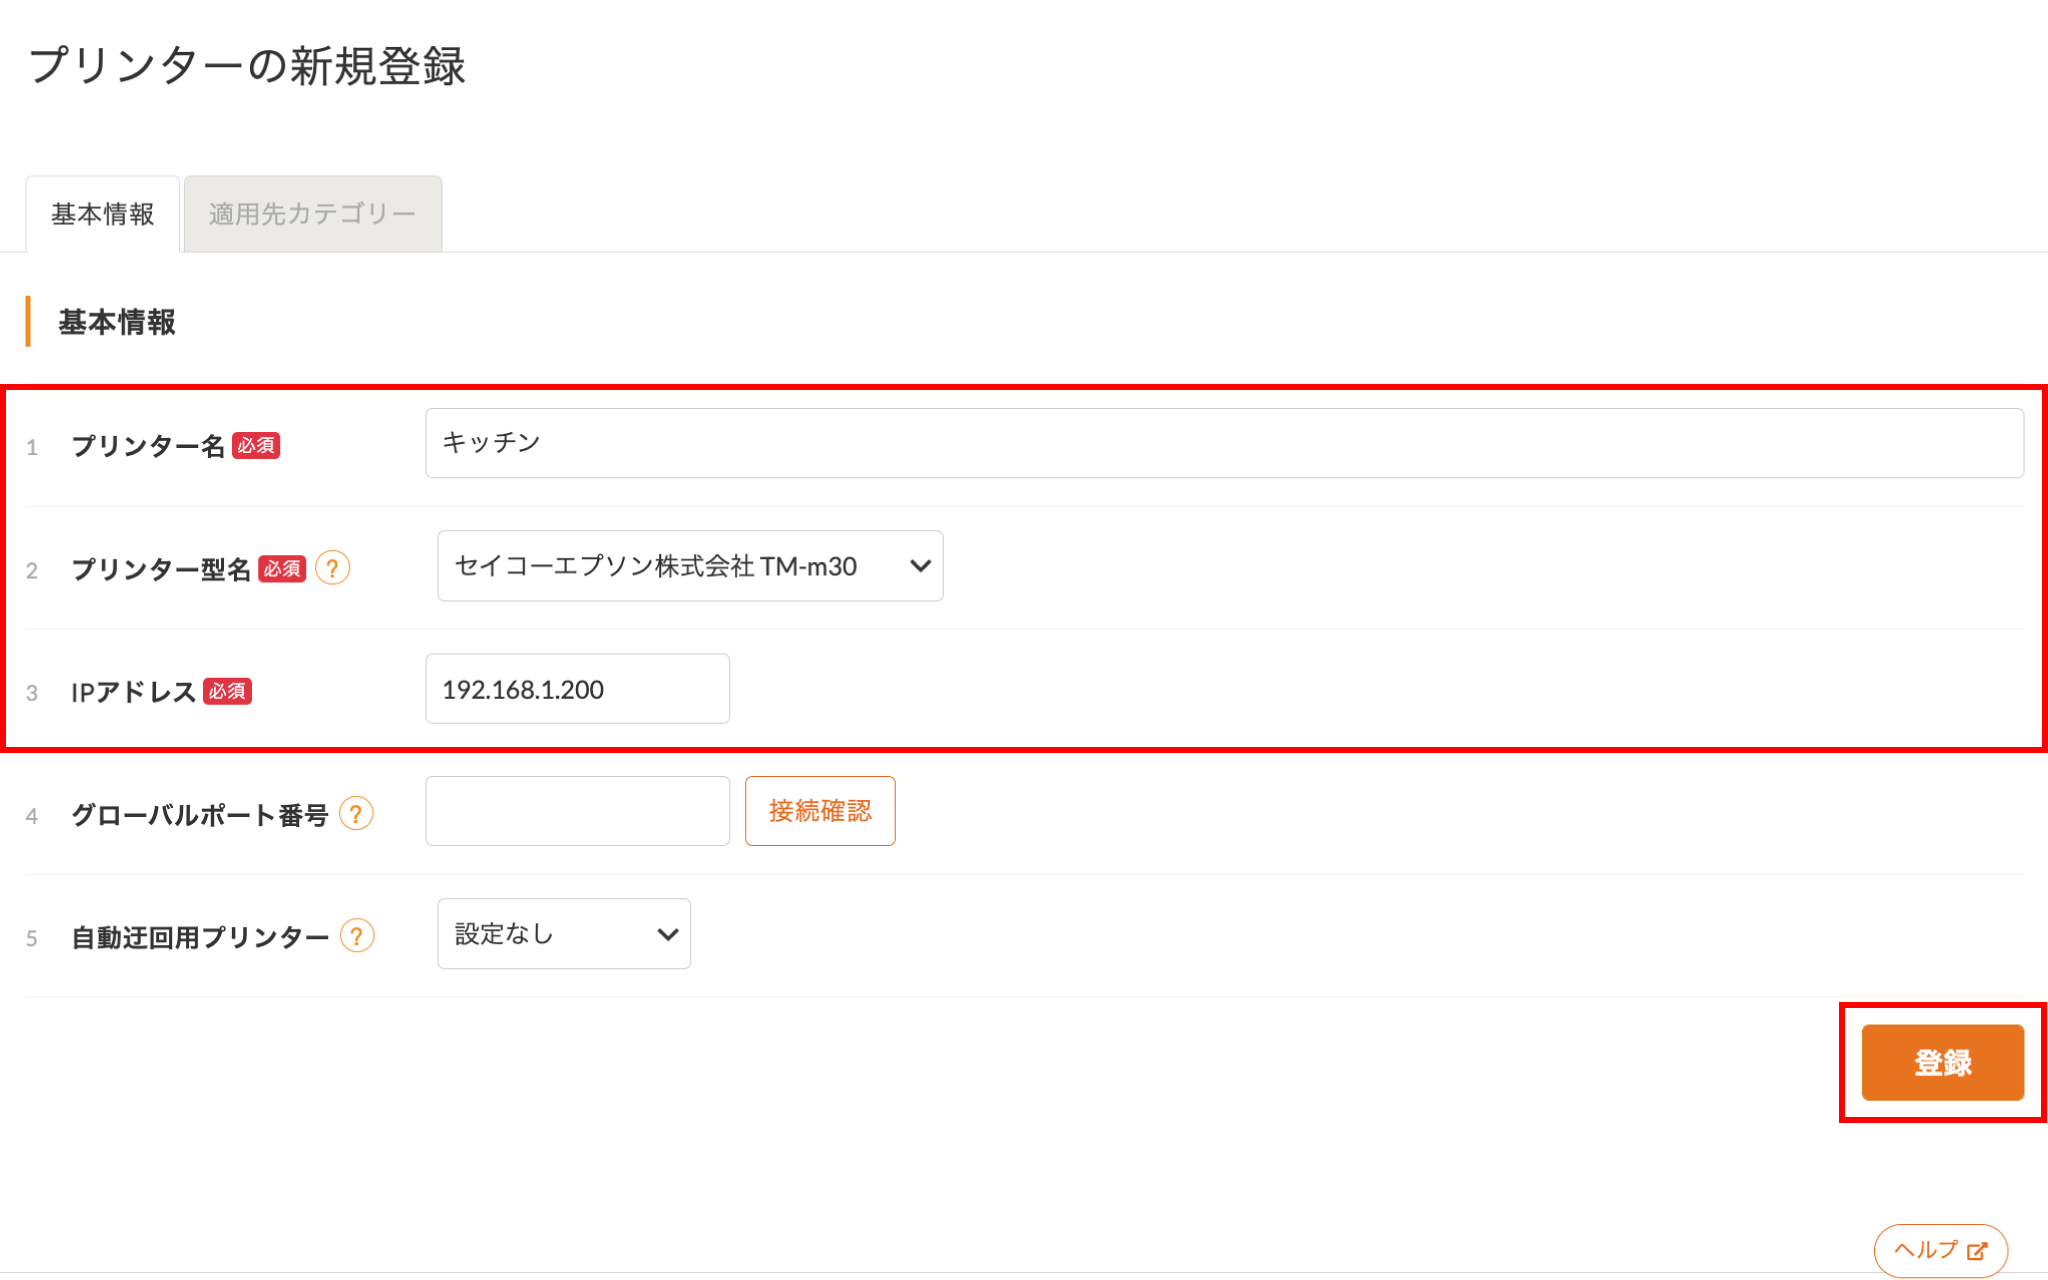Click help icon next to プリンター型名
This screenshot has width=2048, height=1280.
[333, 568]
